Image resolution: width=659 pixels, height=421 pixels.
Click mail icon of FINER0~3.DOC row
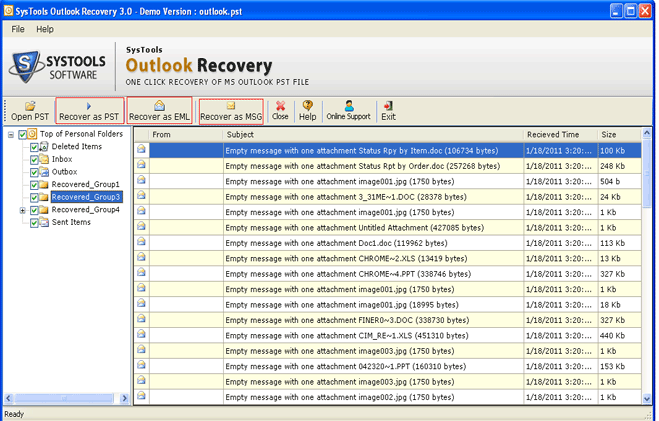142,318
